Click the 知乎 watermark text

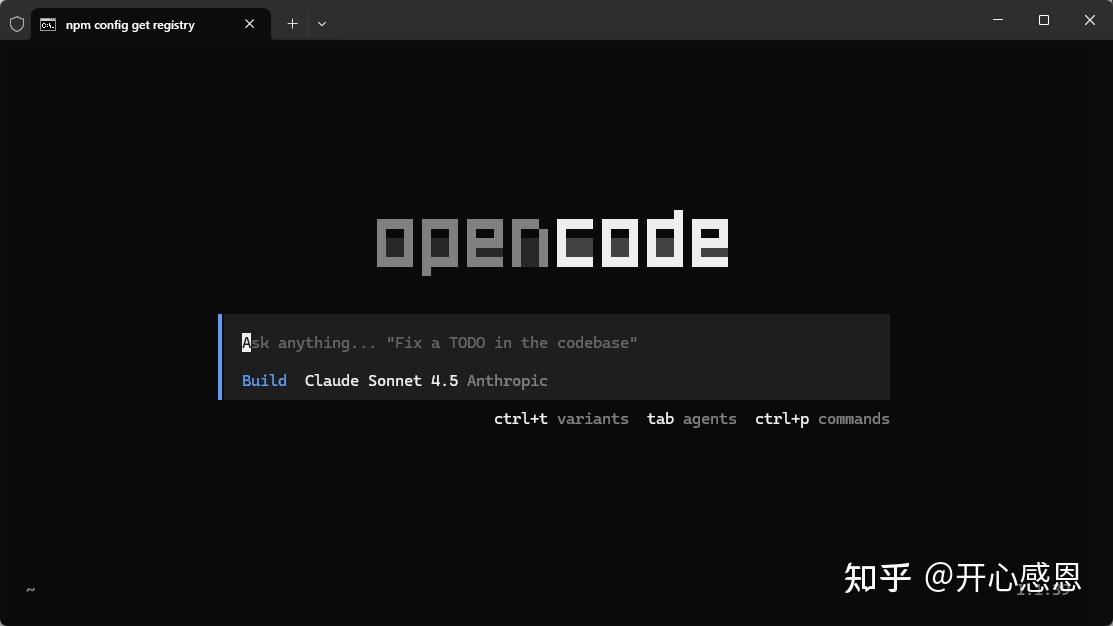tap(878, 578)
